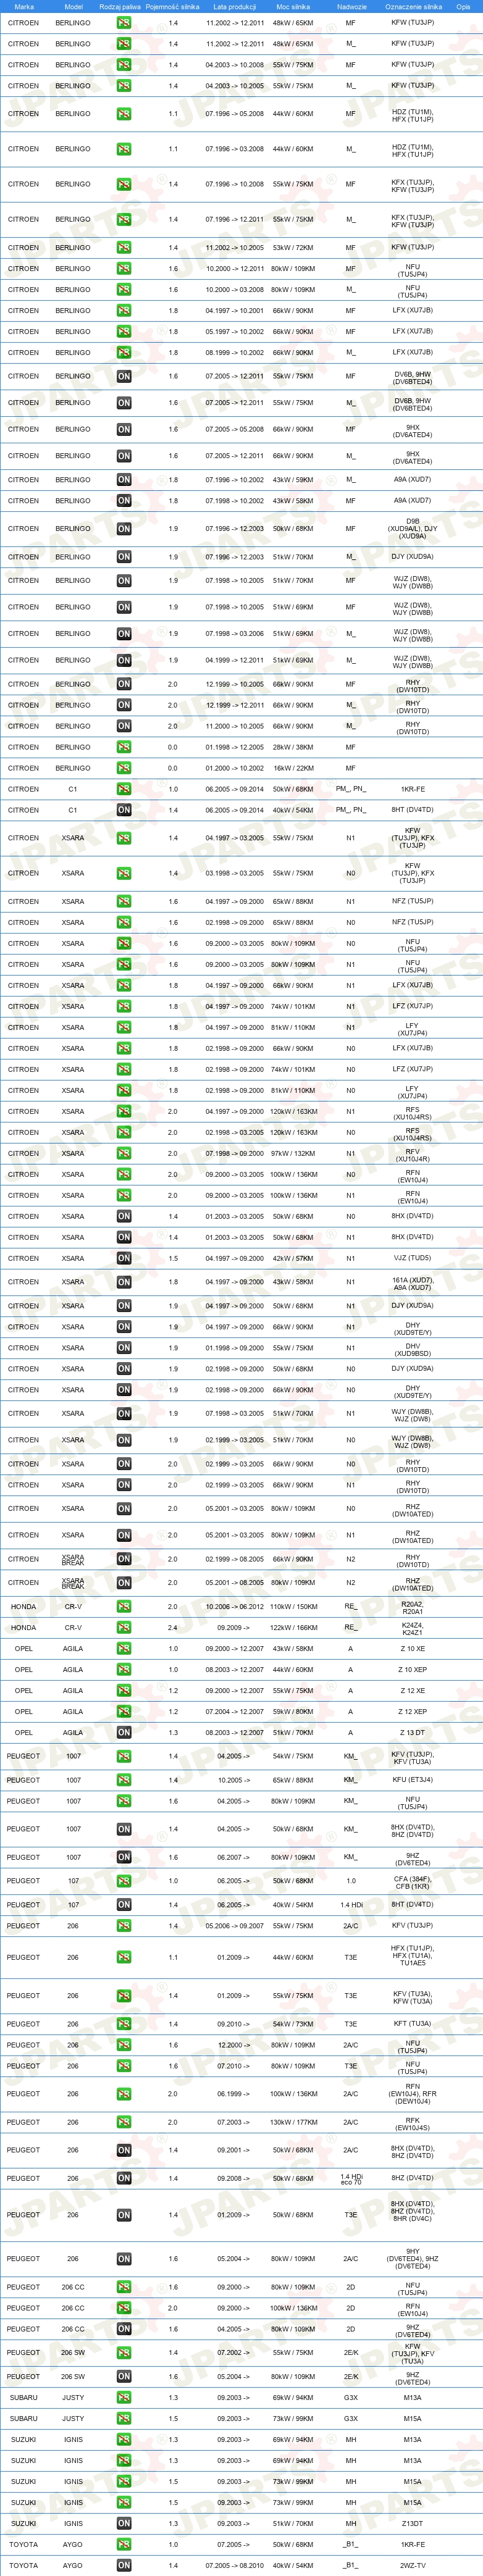The width and height of the screenshot is (483, 2576).
Task: Click petrol icon in BERLINGO 16kW / 22KM row
Action: pos(124,768)
